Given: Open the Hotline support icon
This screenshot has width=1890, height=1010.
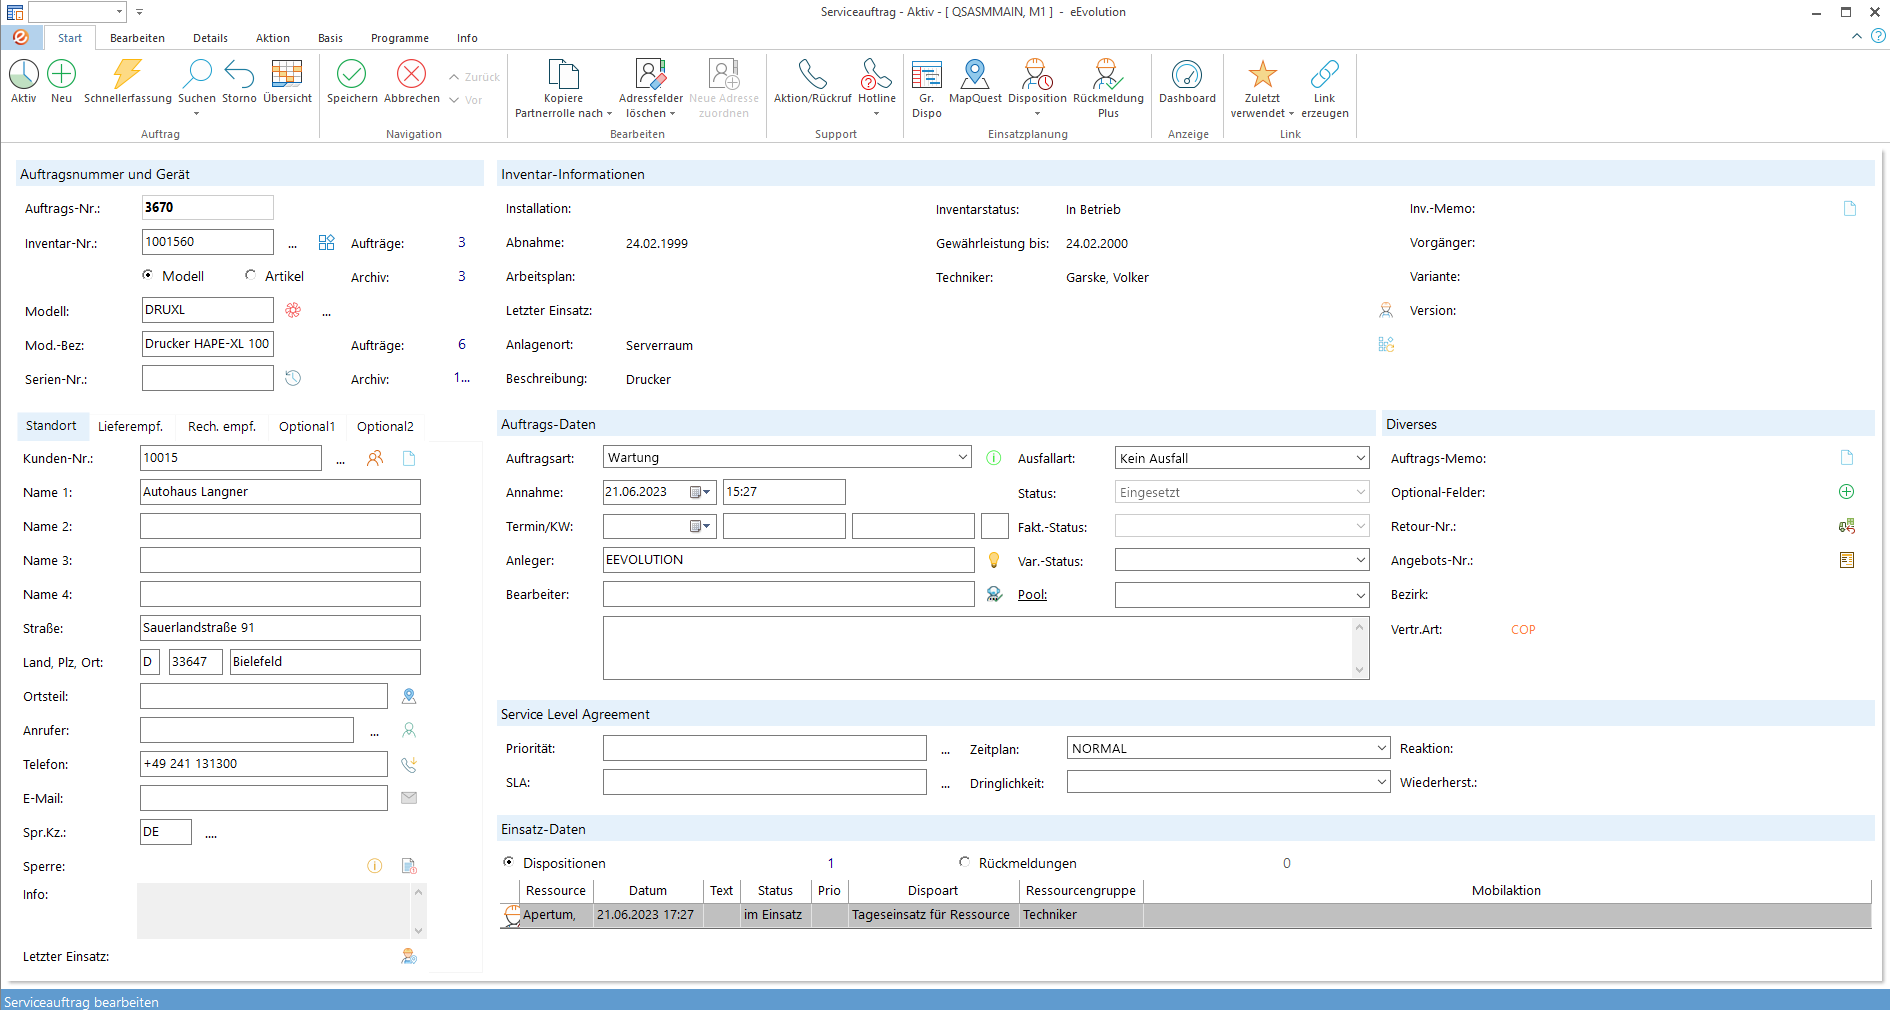Looking at the screenshot, I should coord(876,74).
